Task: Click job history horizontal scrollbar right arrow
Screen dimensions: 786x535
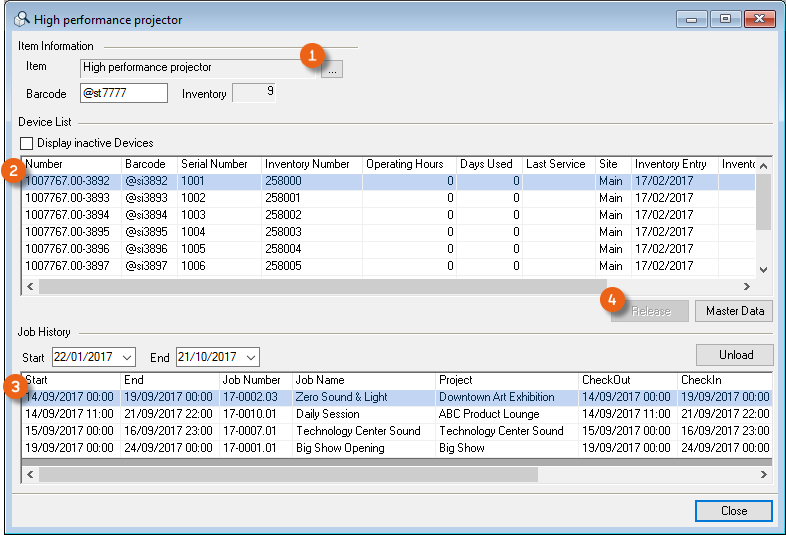Action: [764, 475]
